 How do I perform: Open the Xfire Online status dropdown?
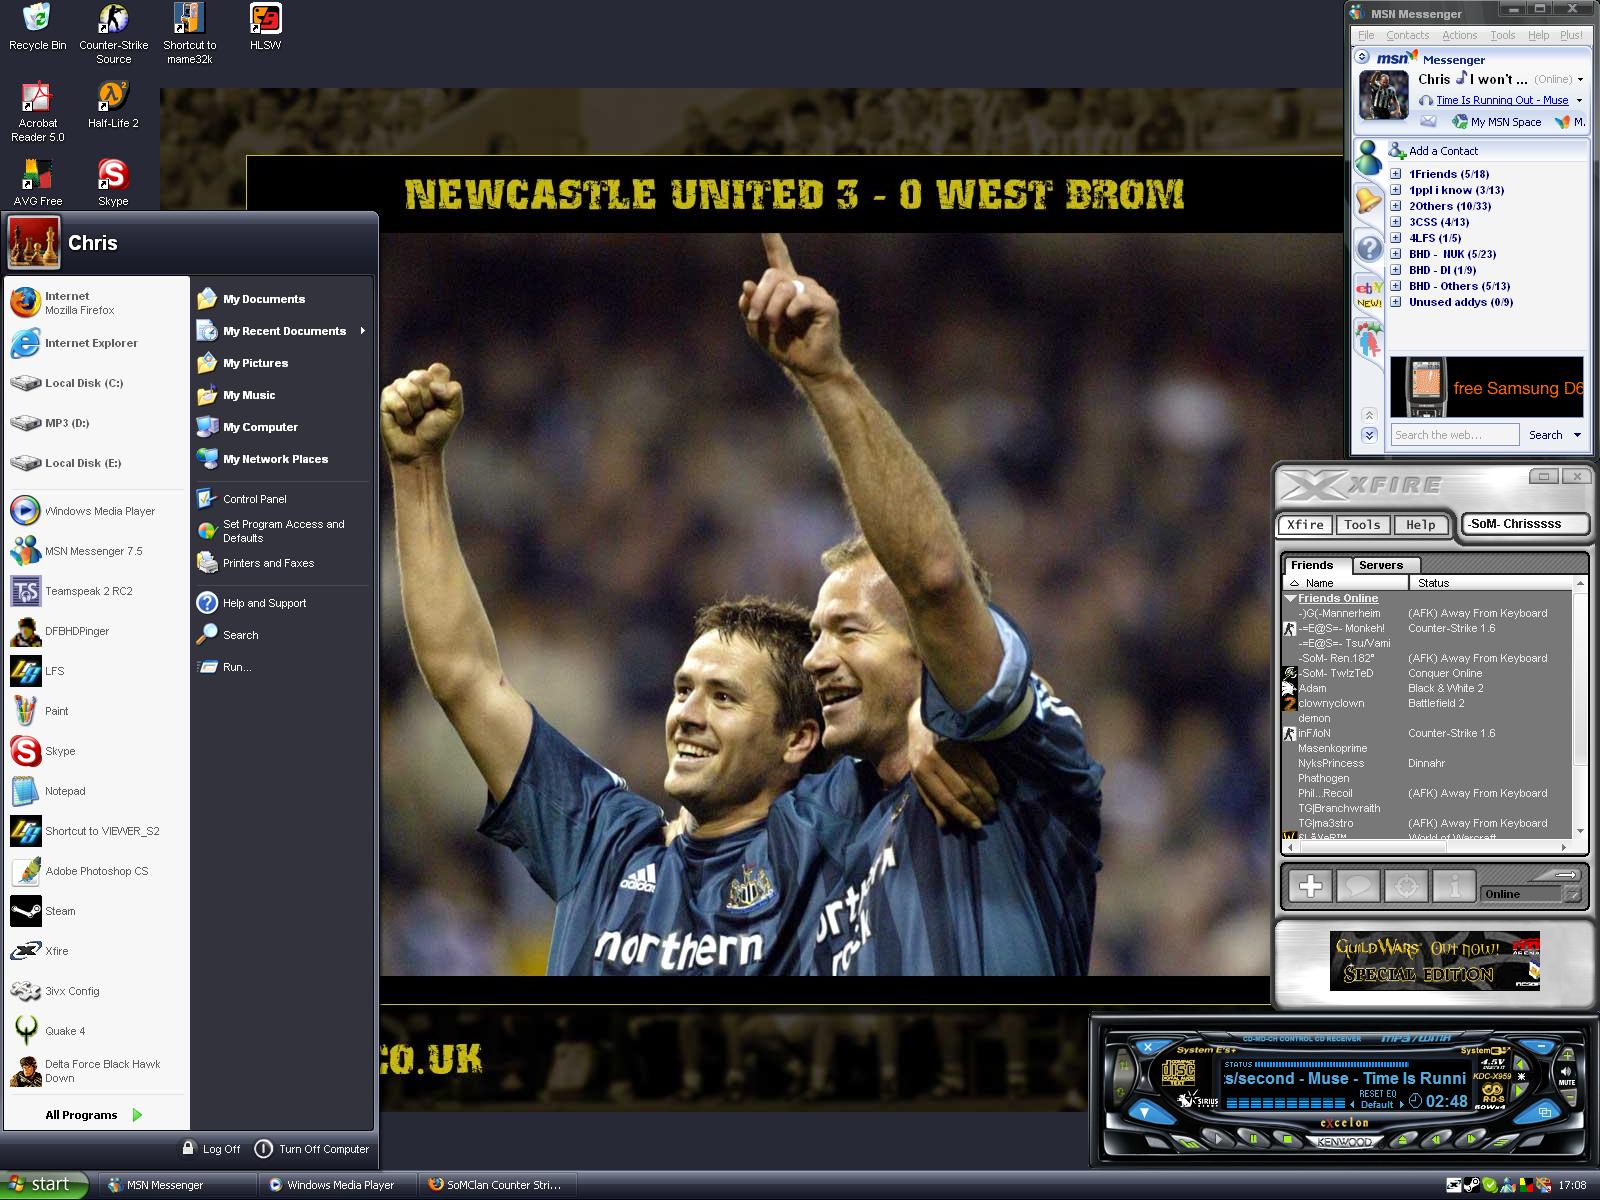click(x=1572, y=894)
